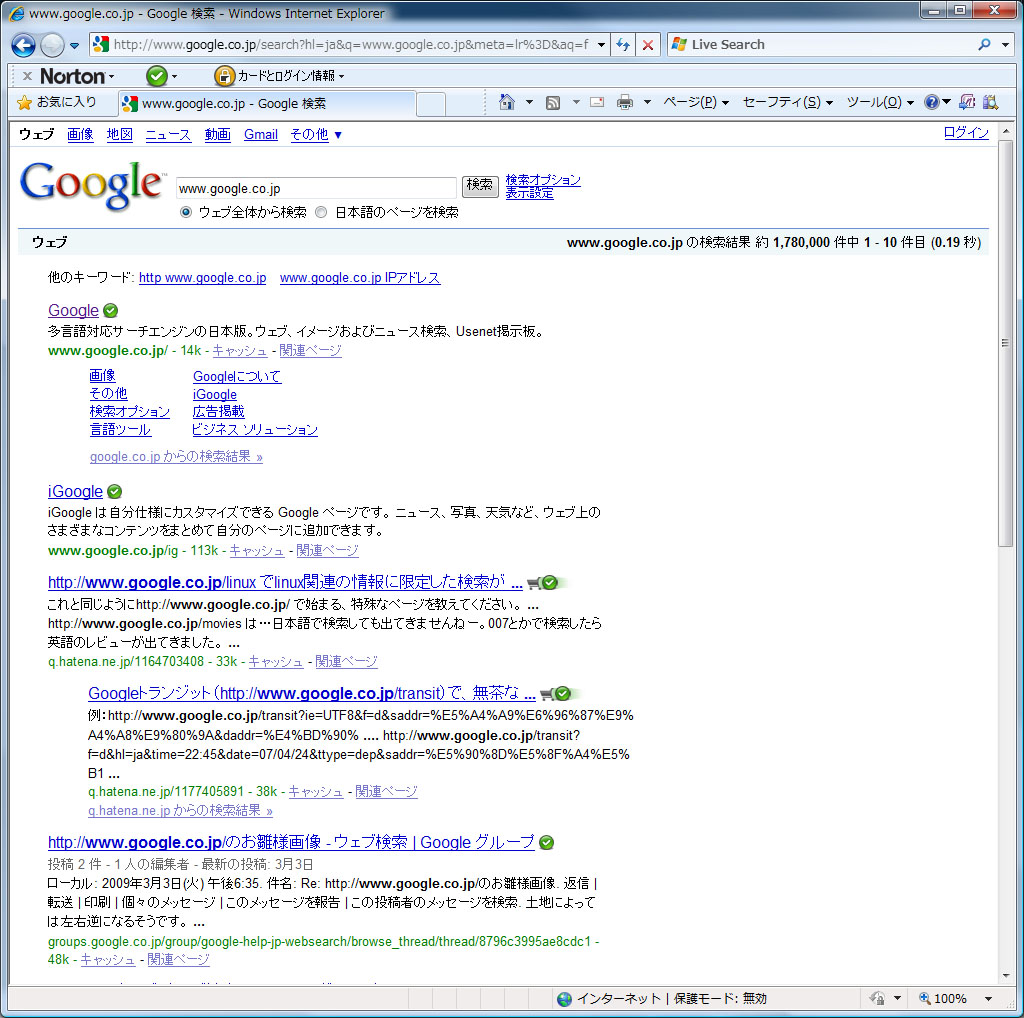The width and height of the screenshot is (1024, 1018).
Task: Print the page with the printer icon
Action: pyautogui.click(x=625, y=102)
